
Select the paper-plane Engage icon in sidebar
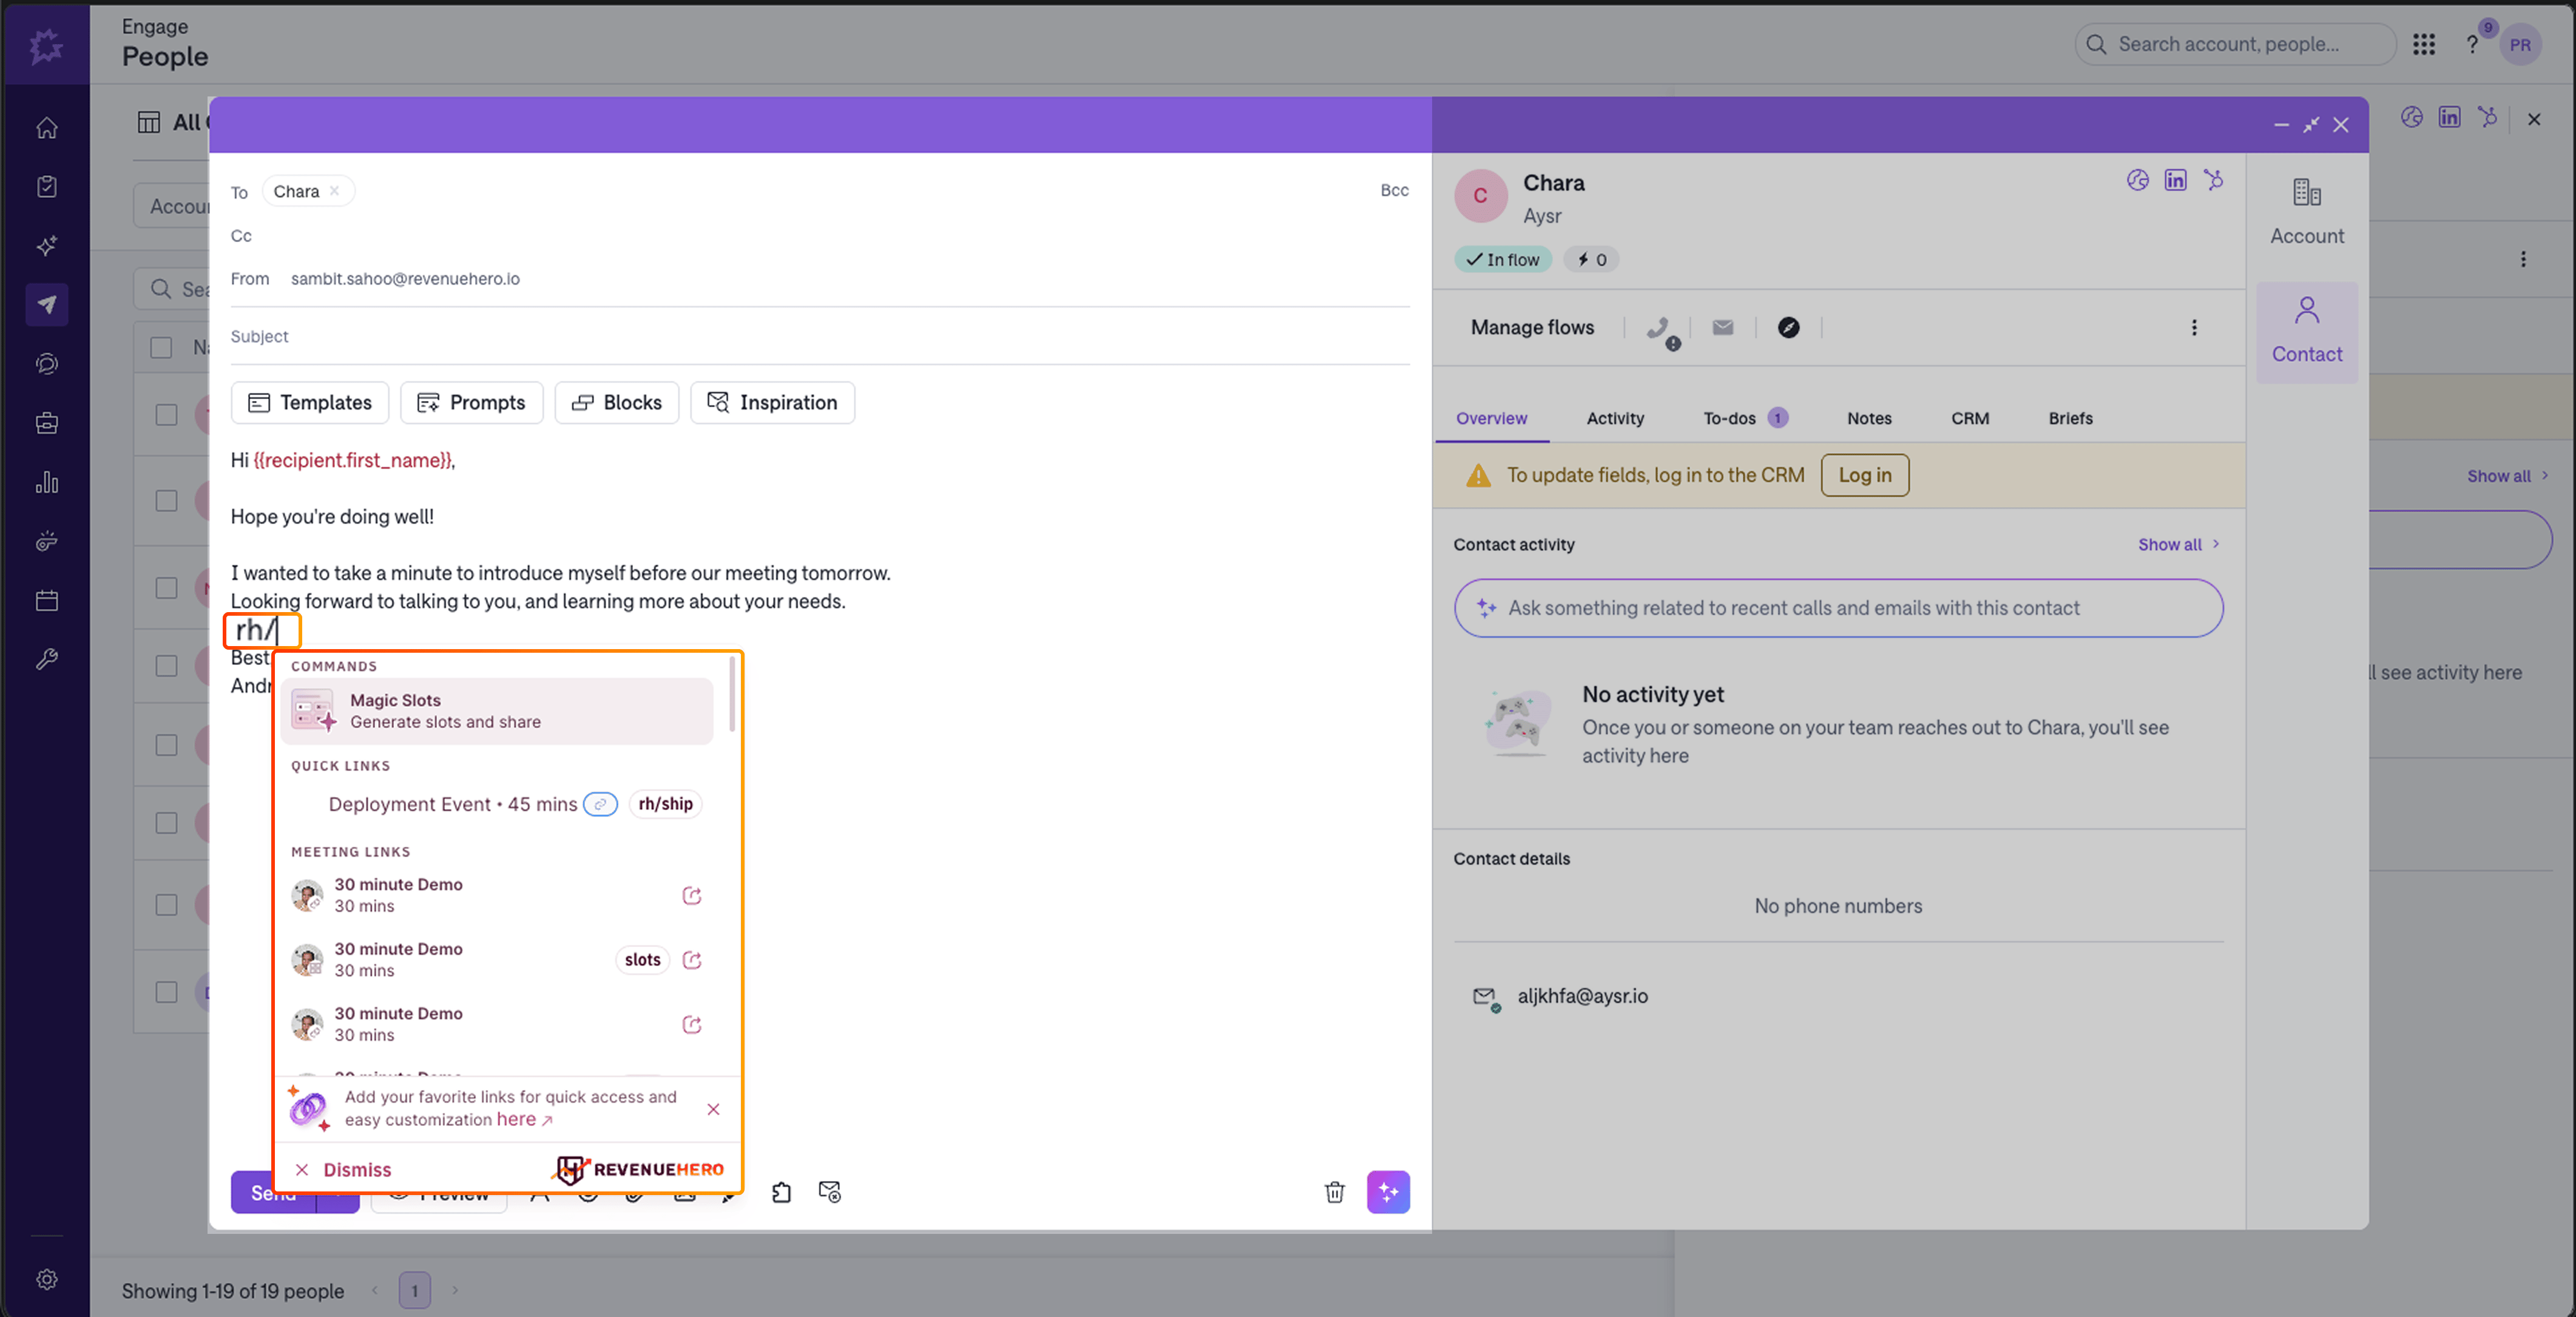pyautogui.click(x=47, y=305)
